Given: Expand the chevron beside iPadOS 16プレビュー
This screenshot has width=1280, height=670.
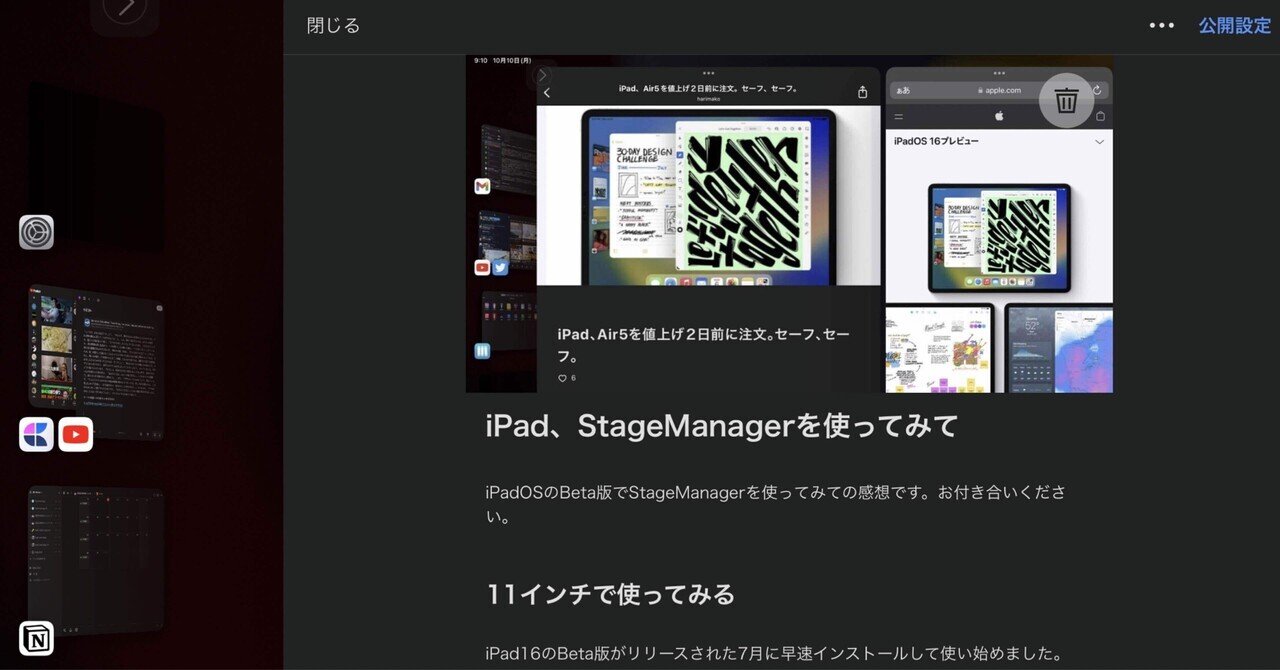Looking at the screenshot, I should pyautogui.click(x=1099, y=141).
